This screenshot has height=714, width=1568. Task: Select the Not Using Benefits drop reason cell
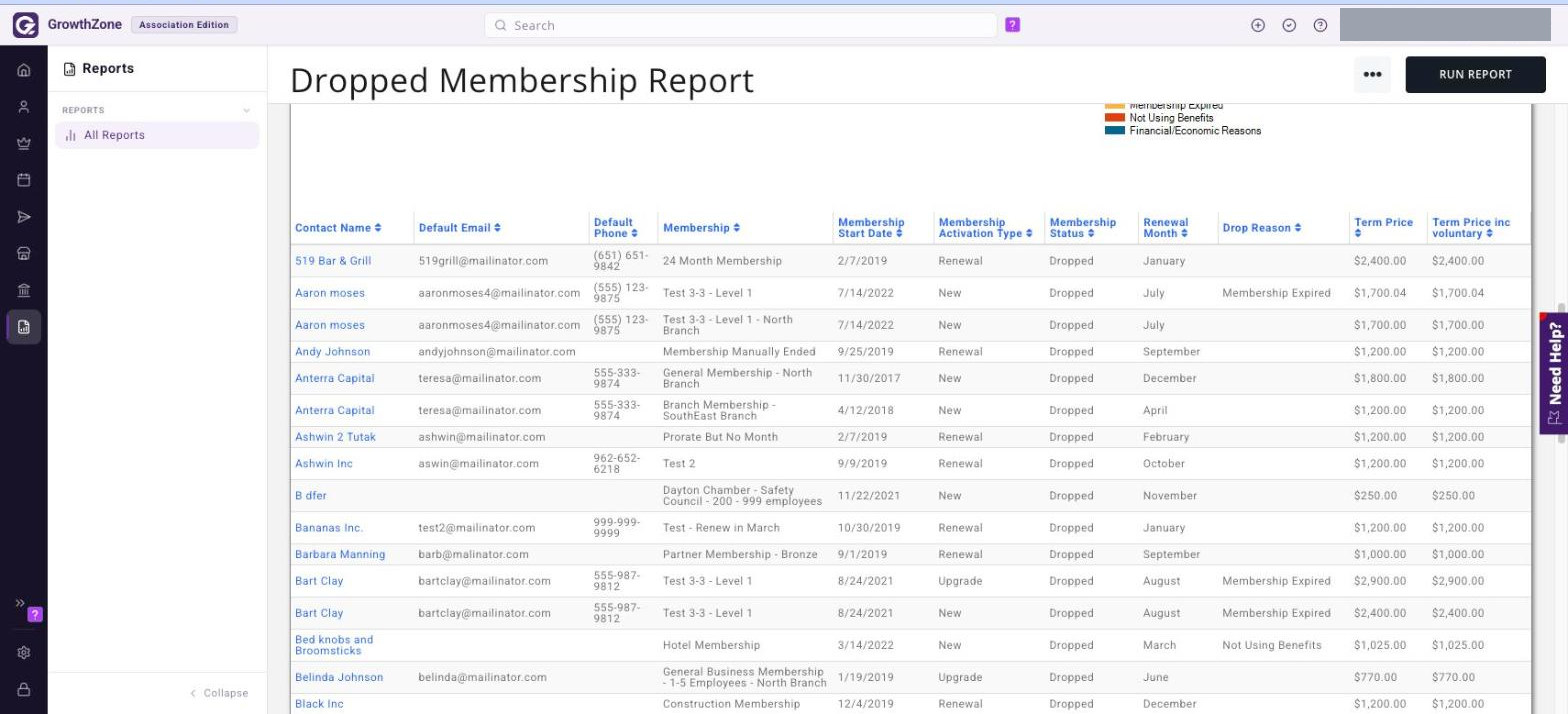(1272, 645)
